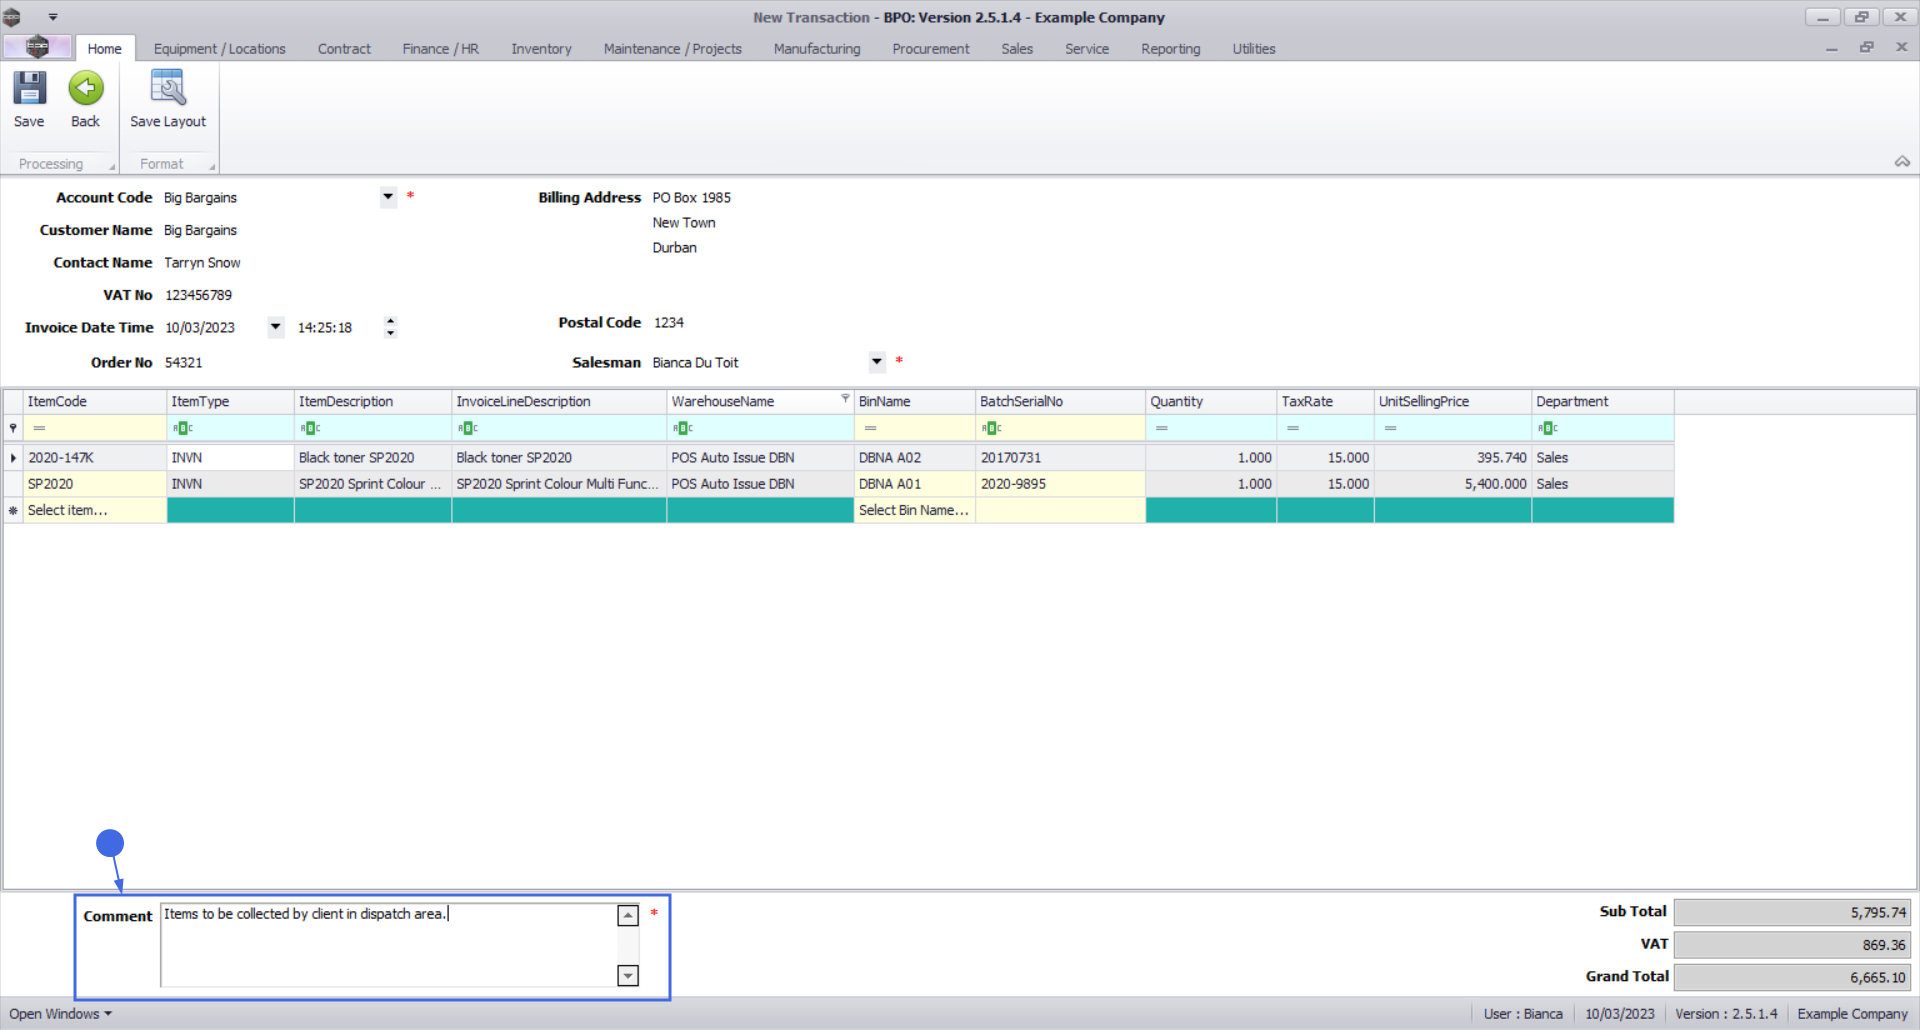Increase the invoice time with up spinner

[x=390, y=322]
